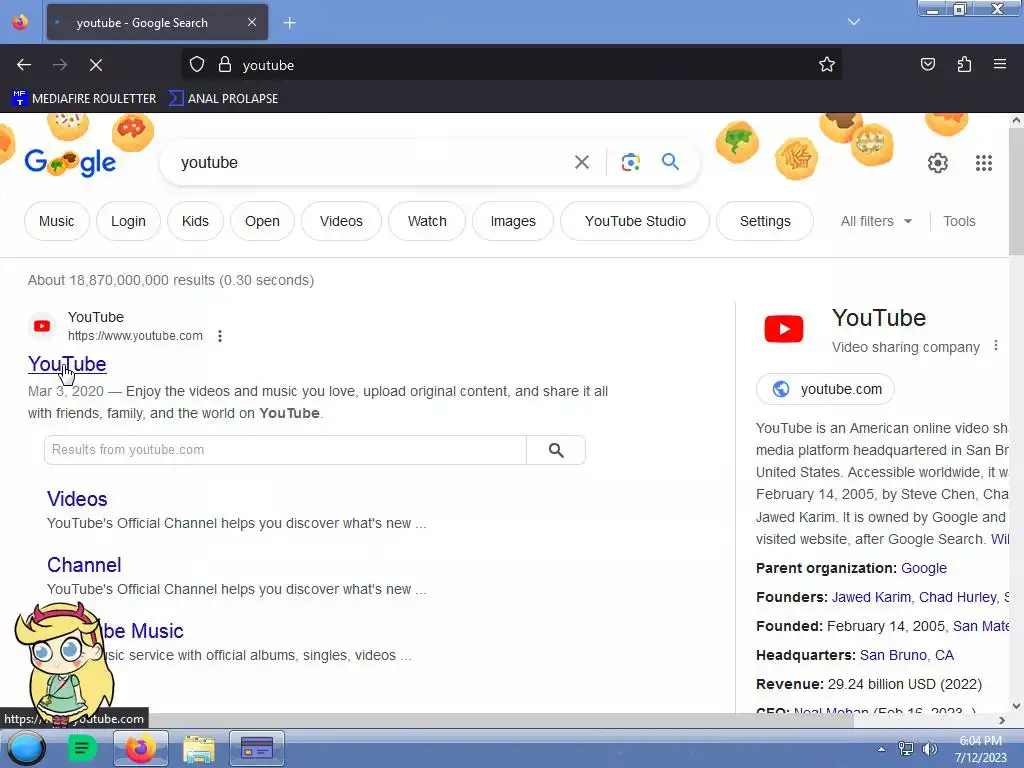This screenshot has height=768, width=1024.
Task: Open Google quick settings gear
Action: [938, 163]
